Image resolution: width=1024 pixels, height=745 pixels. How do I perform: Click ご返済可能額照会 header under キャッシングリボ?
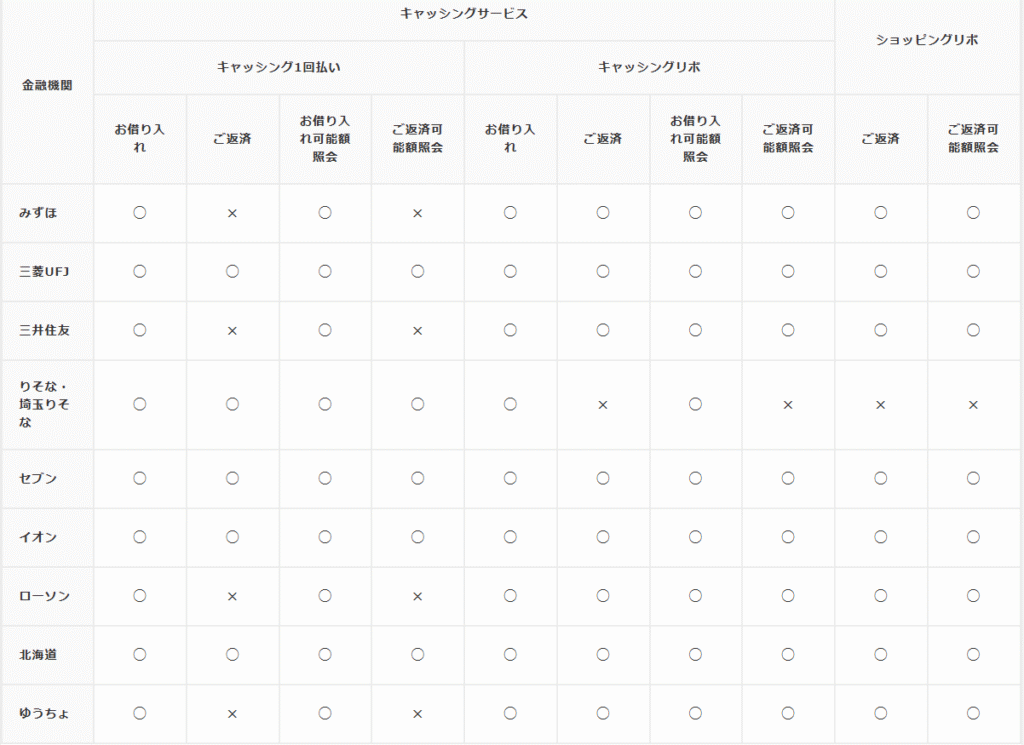click(x=788, y=138)
